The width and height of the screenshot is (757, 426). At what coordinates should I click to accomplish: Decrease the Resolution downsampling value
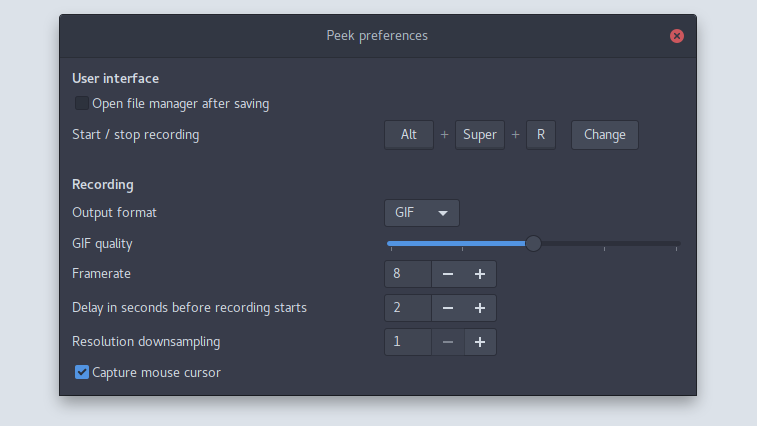click(x=448, y=342)
